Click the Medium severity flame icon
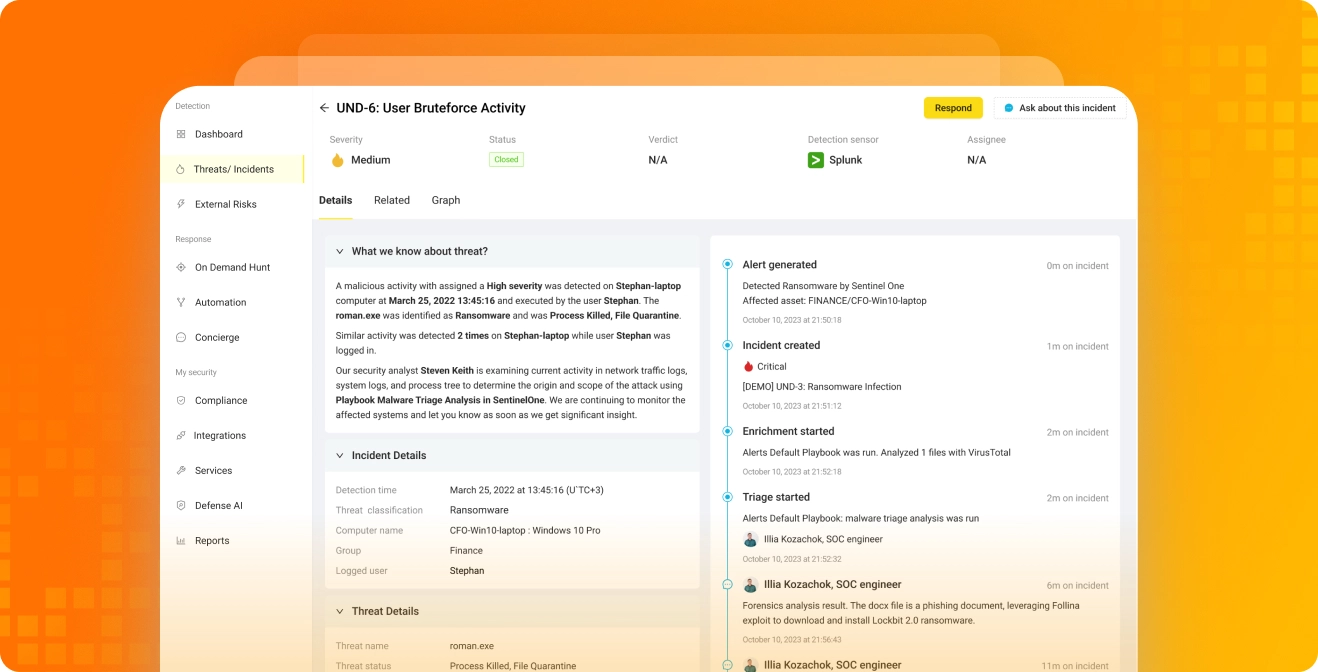The image size is (1318, 672). pos(337,160)
